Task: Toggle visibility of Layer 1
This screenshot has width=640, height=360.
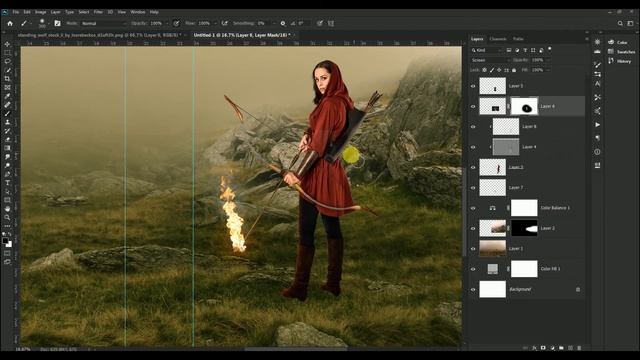Action: (473, 249)
